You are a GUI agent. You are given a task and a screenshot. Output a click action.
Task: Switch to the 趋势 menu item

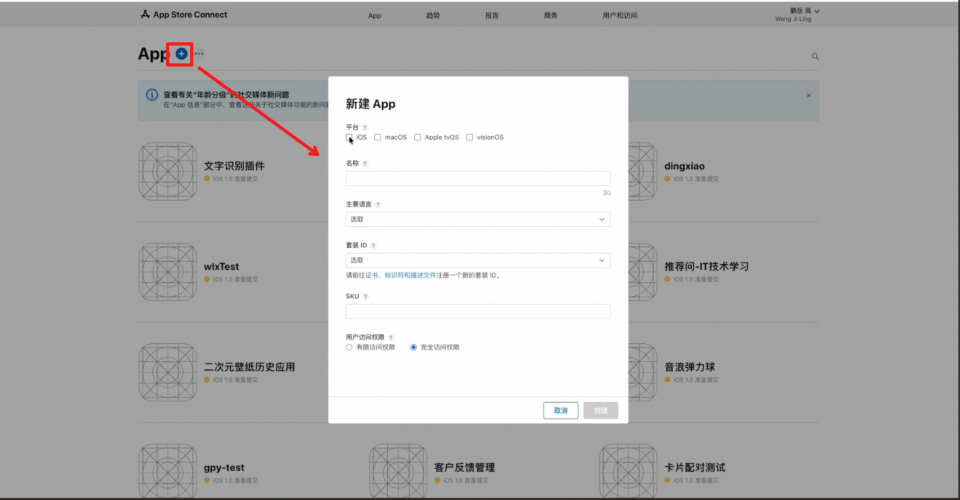coord(433,15)
